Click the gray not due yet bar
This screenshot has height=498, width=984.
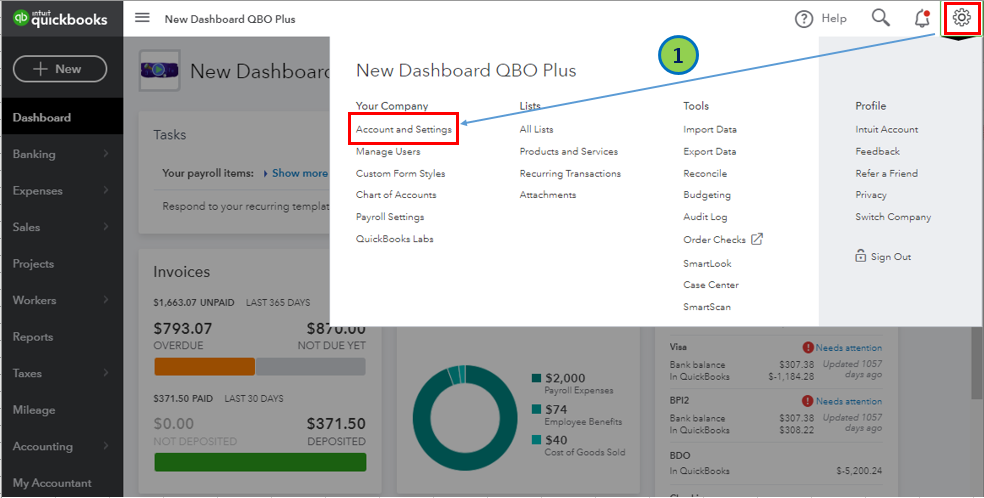point(311,367)
